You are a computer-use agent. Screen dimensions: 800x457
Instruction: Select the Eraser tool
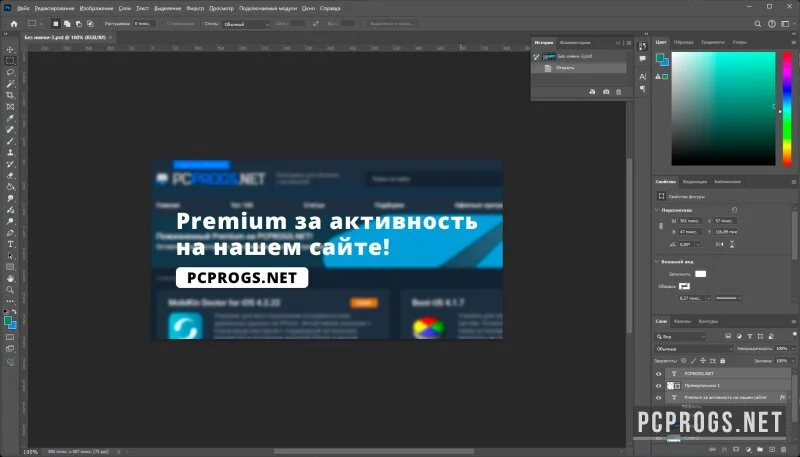pyautogui.click(x=10, y=175)
